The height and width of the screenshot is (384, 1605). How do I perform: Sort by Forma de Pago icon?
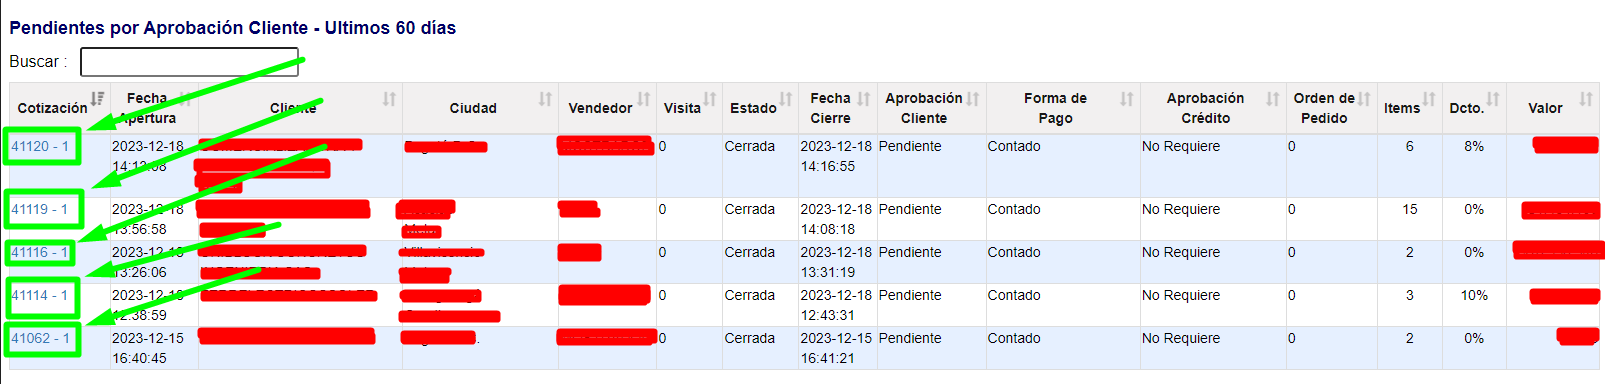(x=1127, y=98)
